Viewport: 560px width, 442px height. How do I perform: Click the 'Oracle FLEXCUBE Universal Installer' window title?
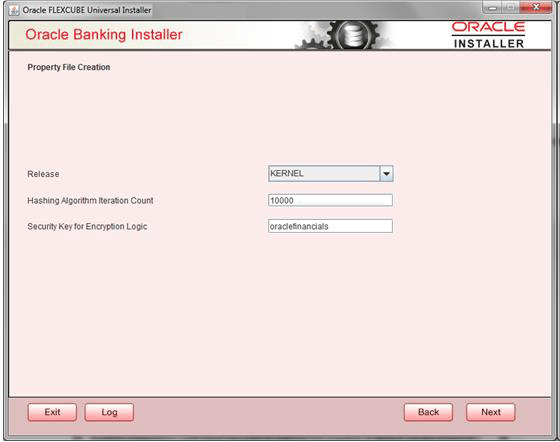pos(87,10)
